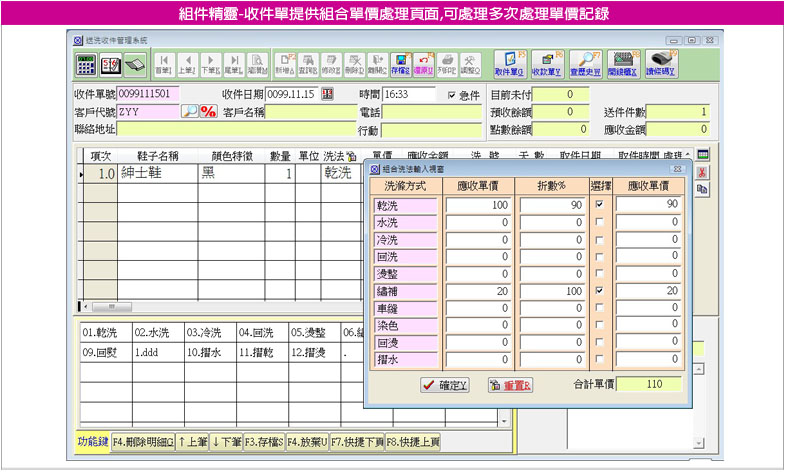Click the 乾洗 應收單價 input field
The width and height of the screenshot is (786, 475).
tap(480, 204)
